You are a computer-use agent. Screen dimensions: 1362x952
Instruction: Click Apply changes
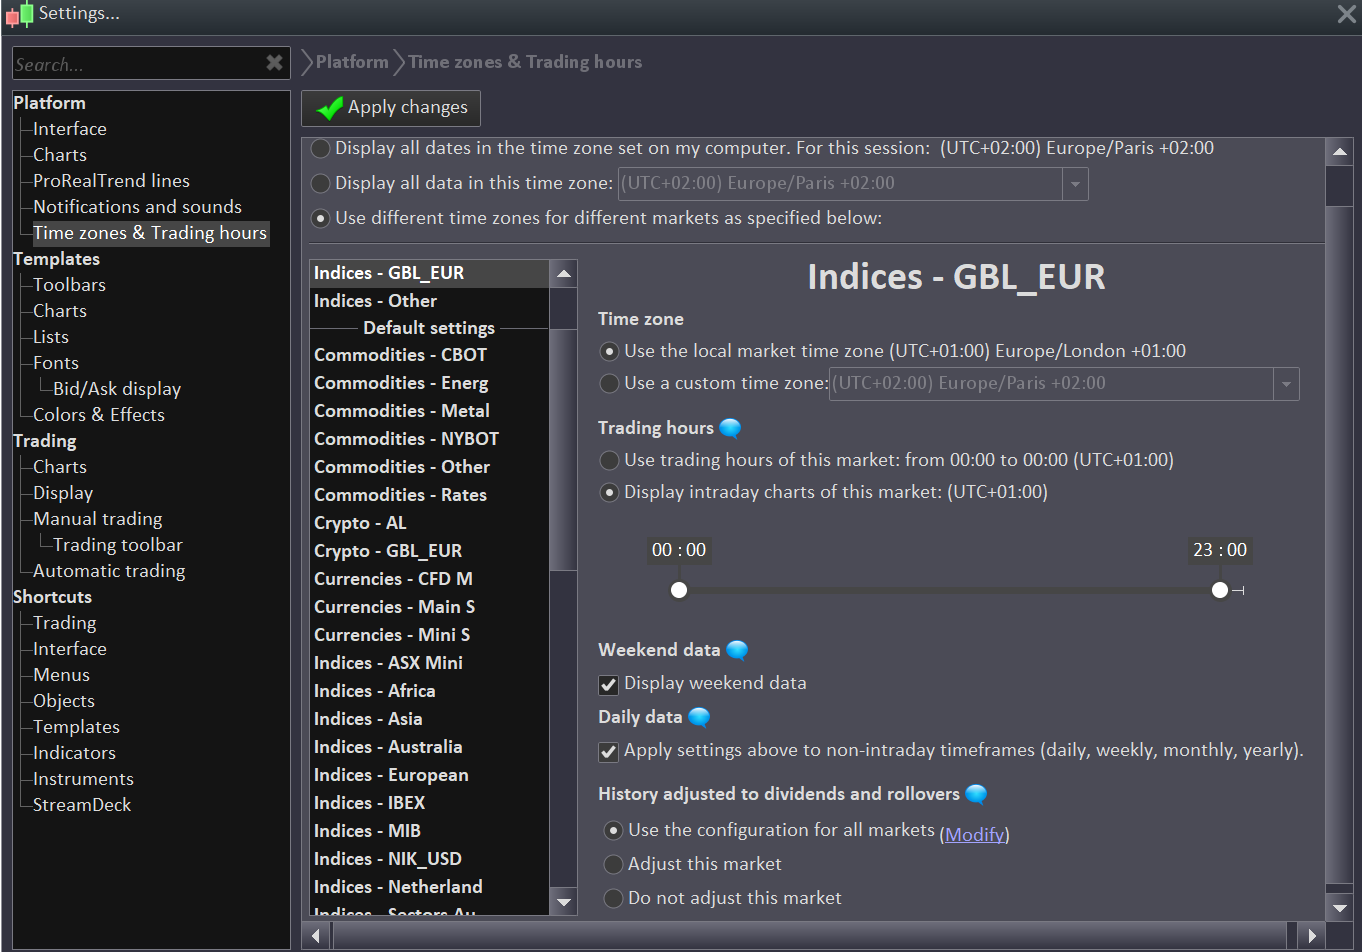click(391, 108)
